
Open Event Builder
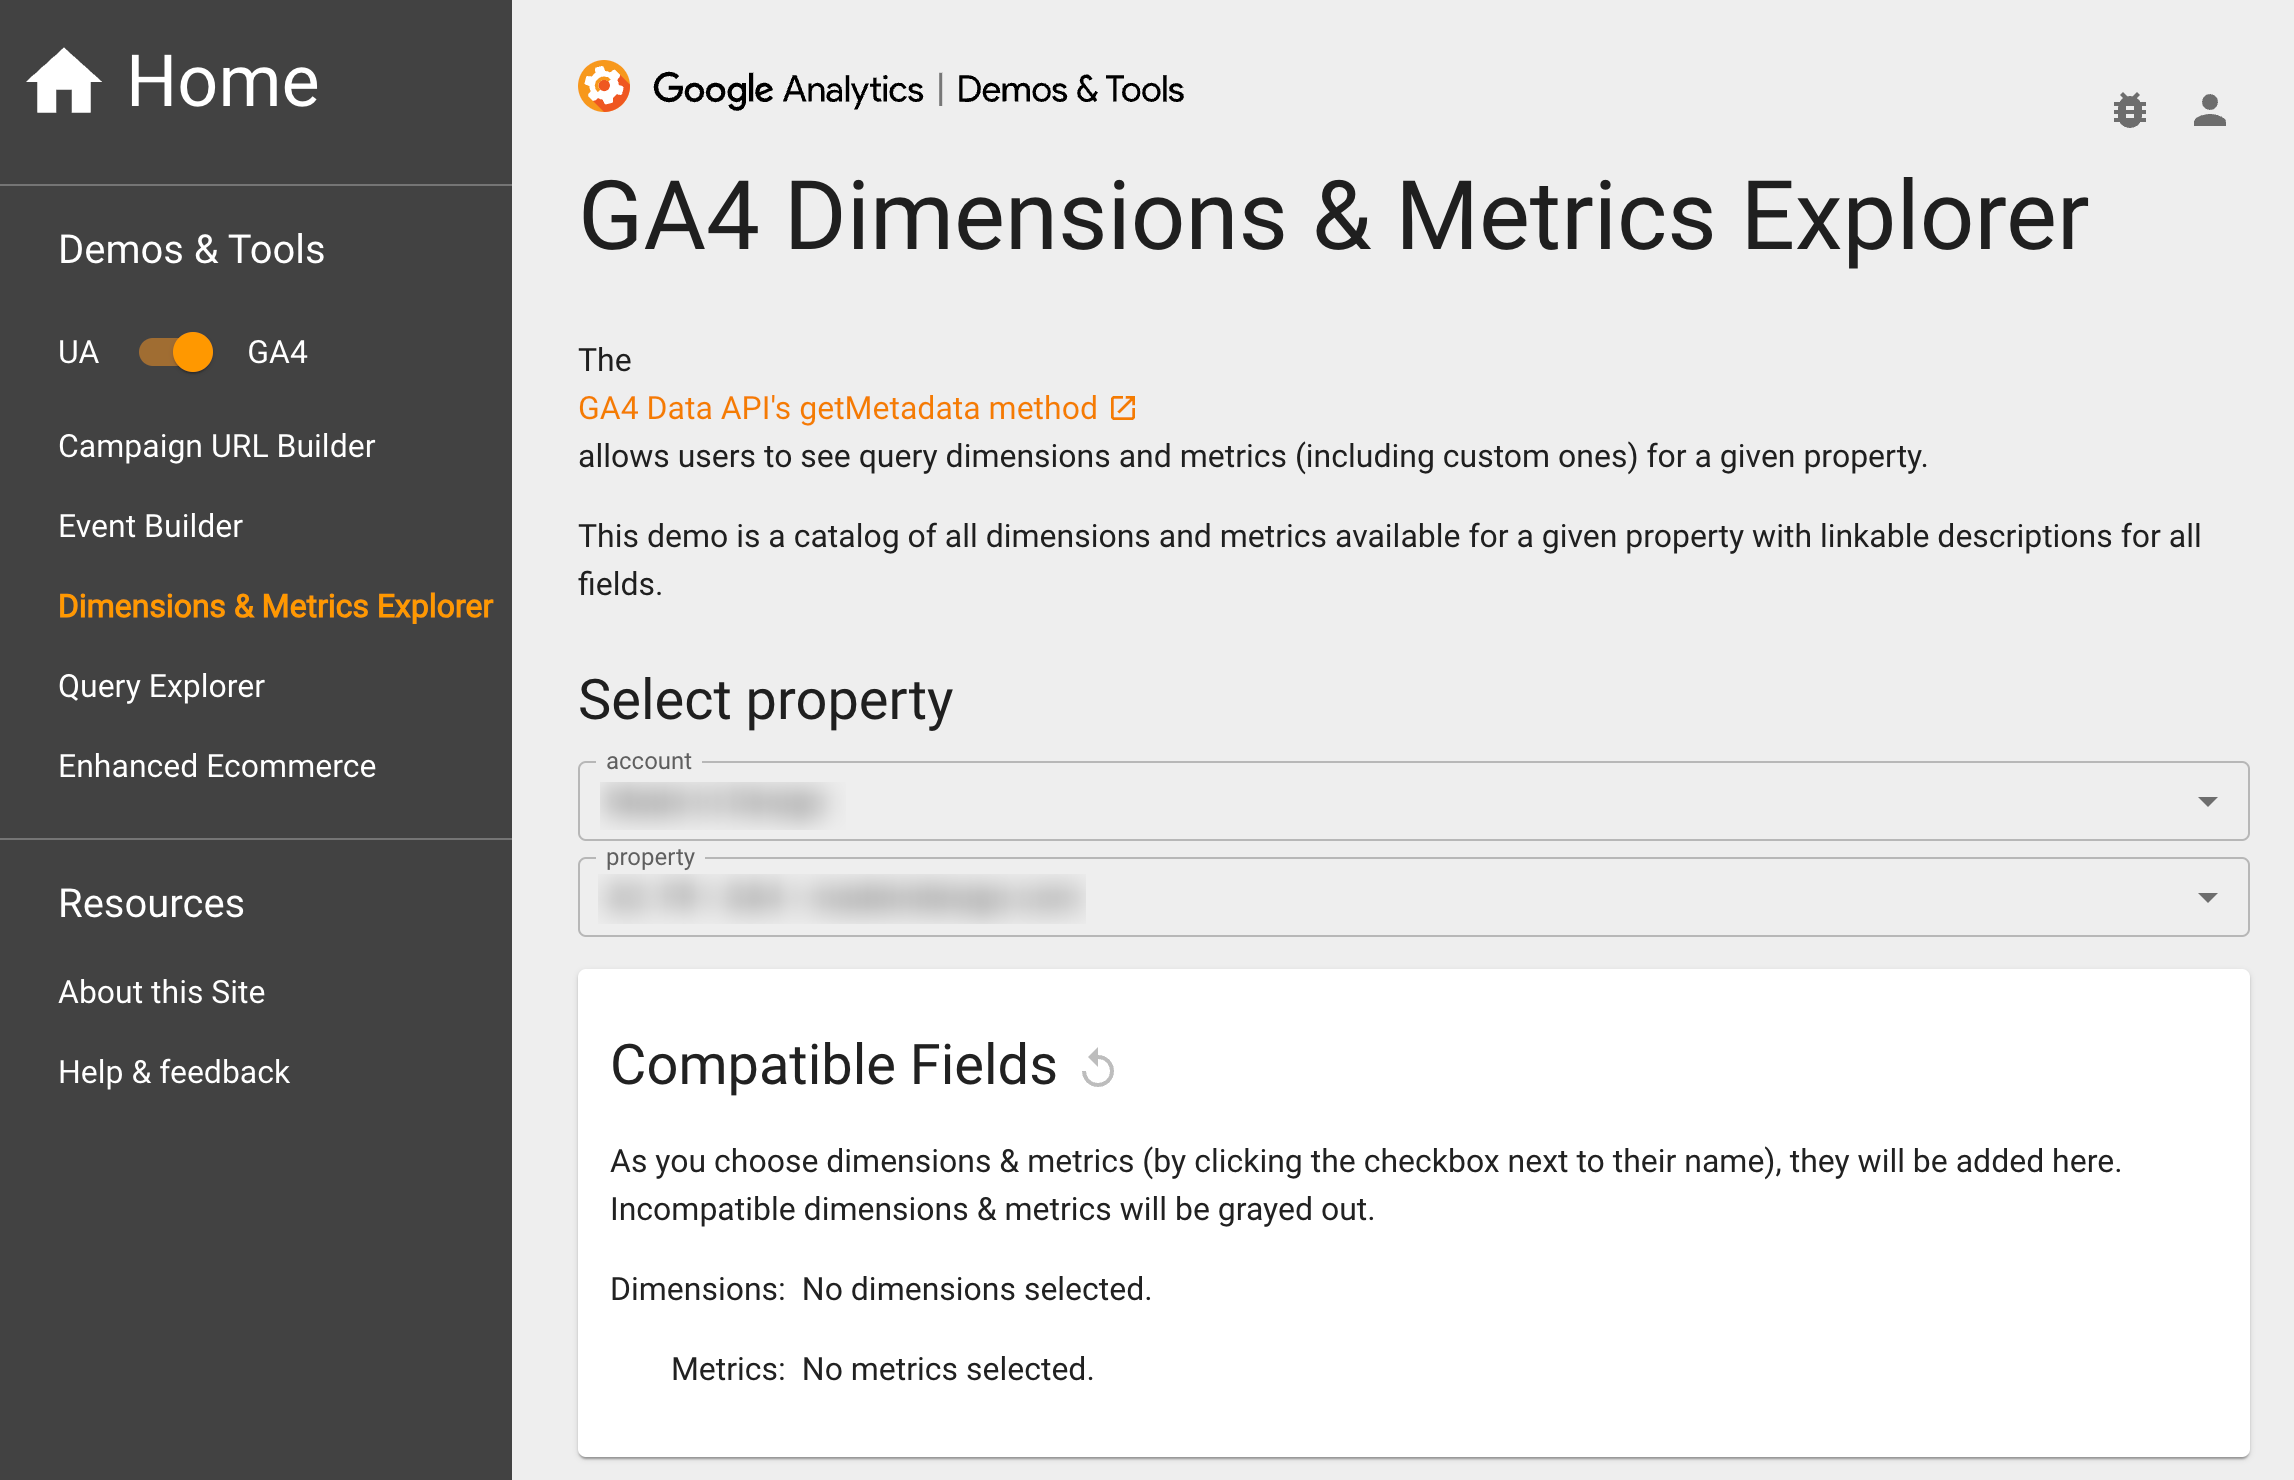point(150,525)
